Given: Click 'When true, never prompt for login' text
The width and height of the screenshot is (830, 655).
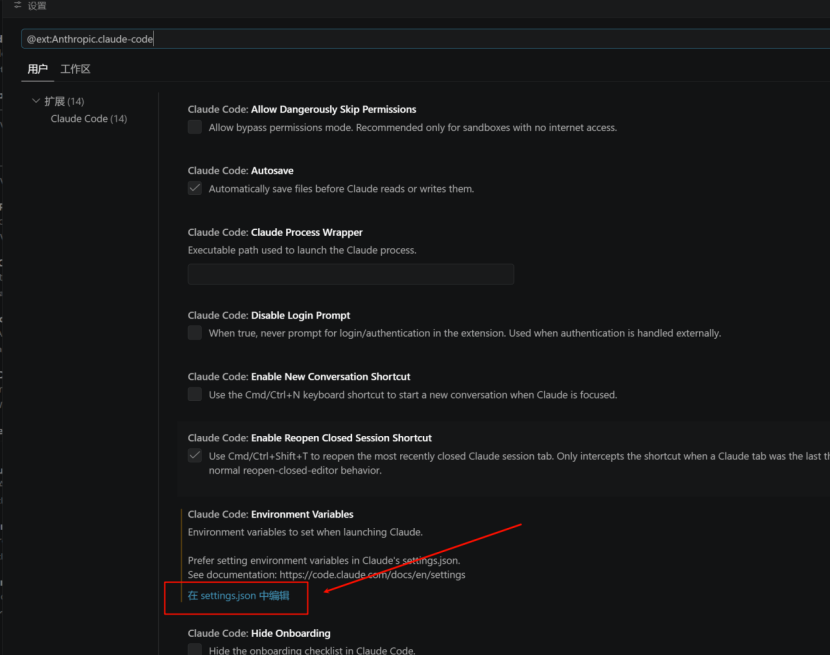Looking at the screenshot, I should (x=465, y=334).
